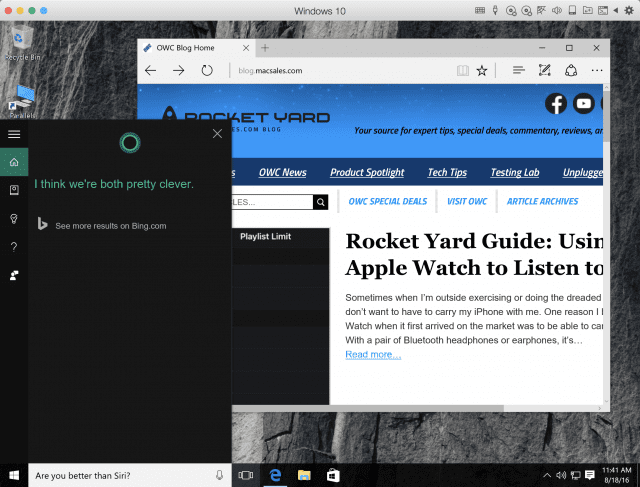Open Cortana's Feedback icon in the sidebar
The height and width of the screenshot is (487, 640).
pyautogui.click(x=14, y=274)
